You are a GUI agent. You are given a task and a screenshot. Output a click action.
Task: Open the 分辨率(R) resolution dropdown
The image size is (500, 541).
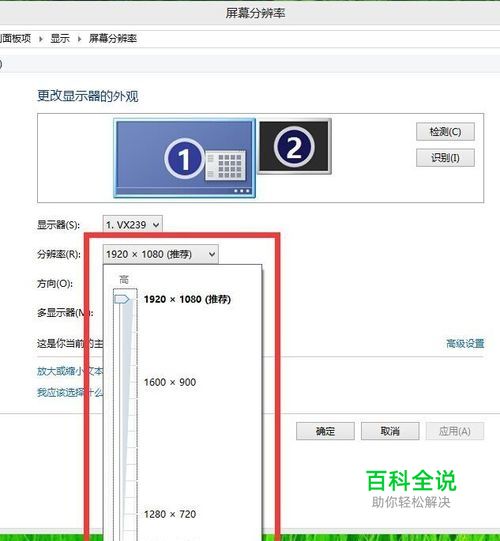pos(160,254)
